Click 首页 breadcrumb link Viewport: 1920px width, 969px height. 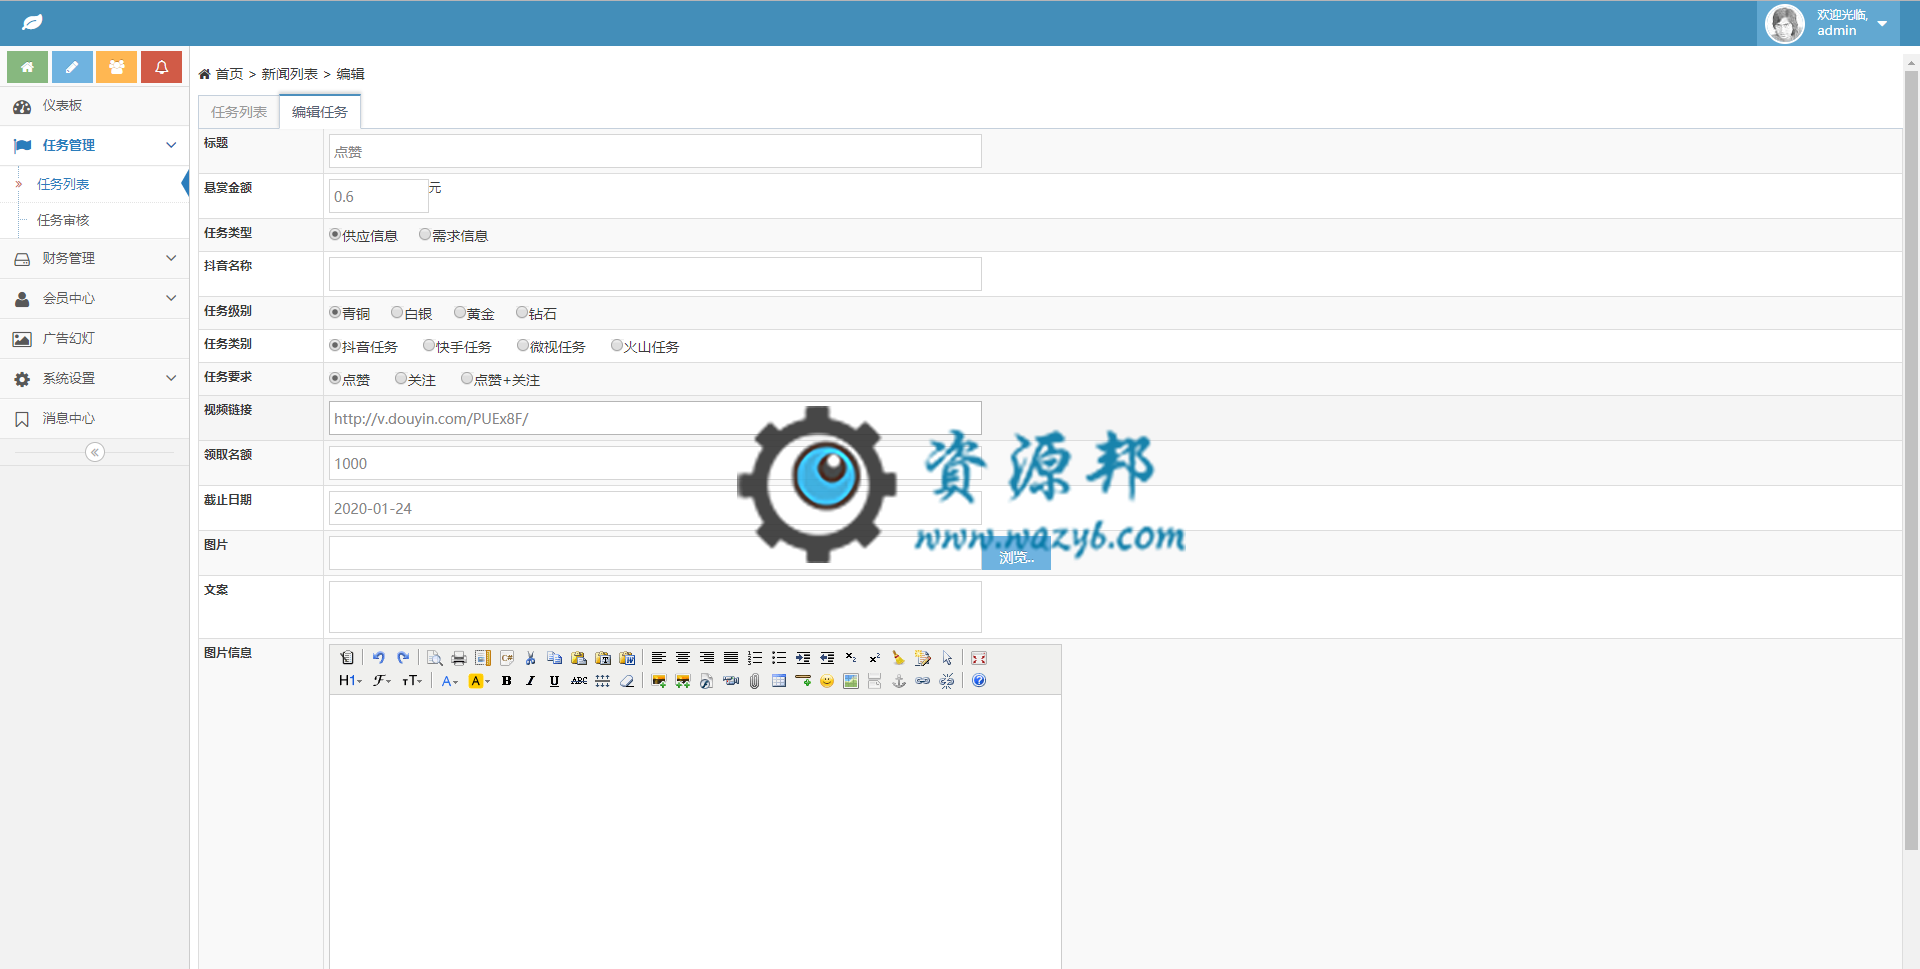pos(229,74)
